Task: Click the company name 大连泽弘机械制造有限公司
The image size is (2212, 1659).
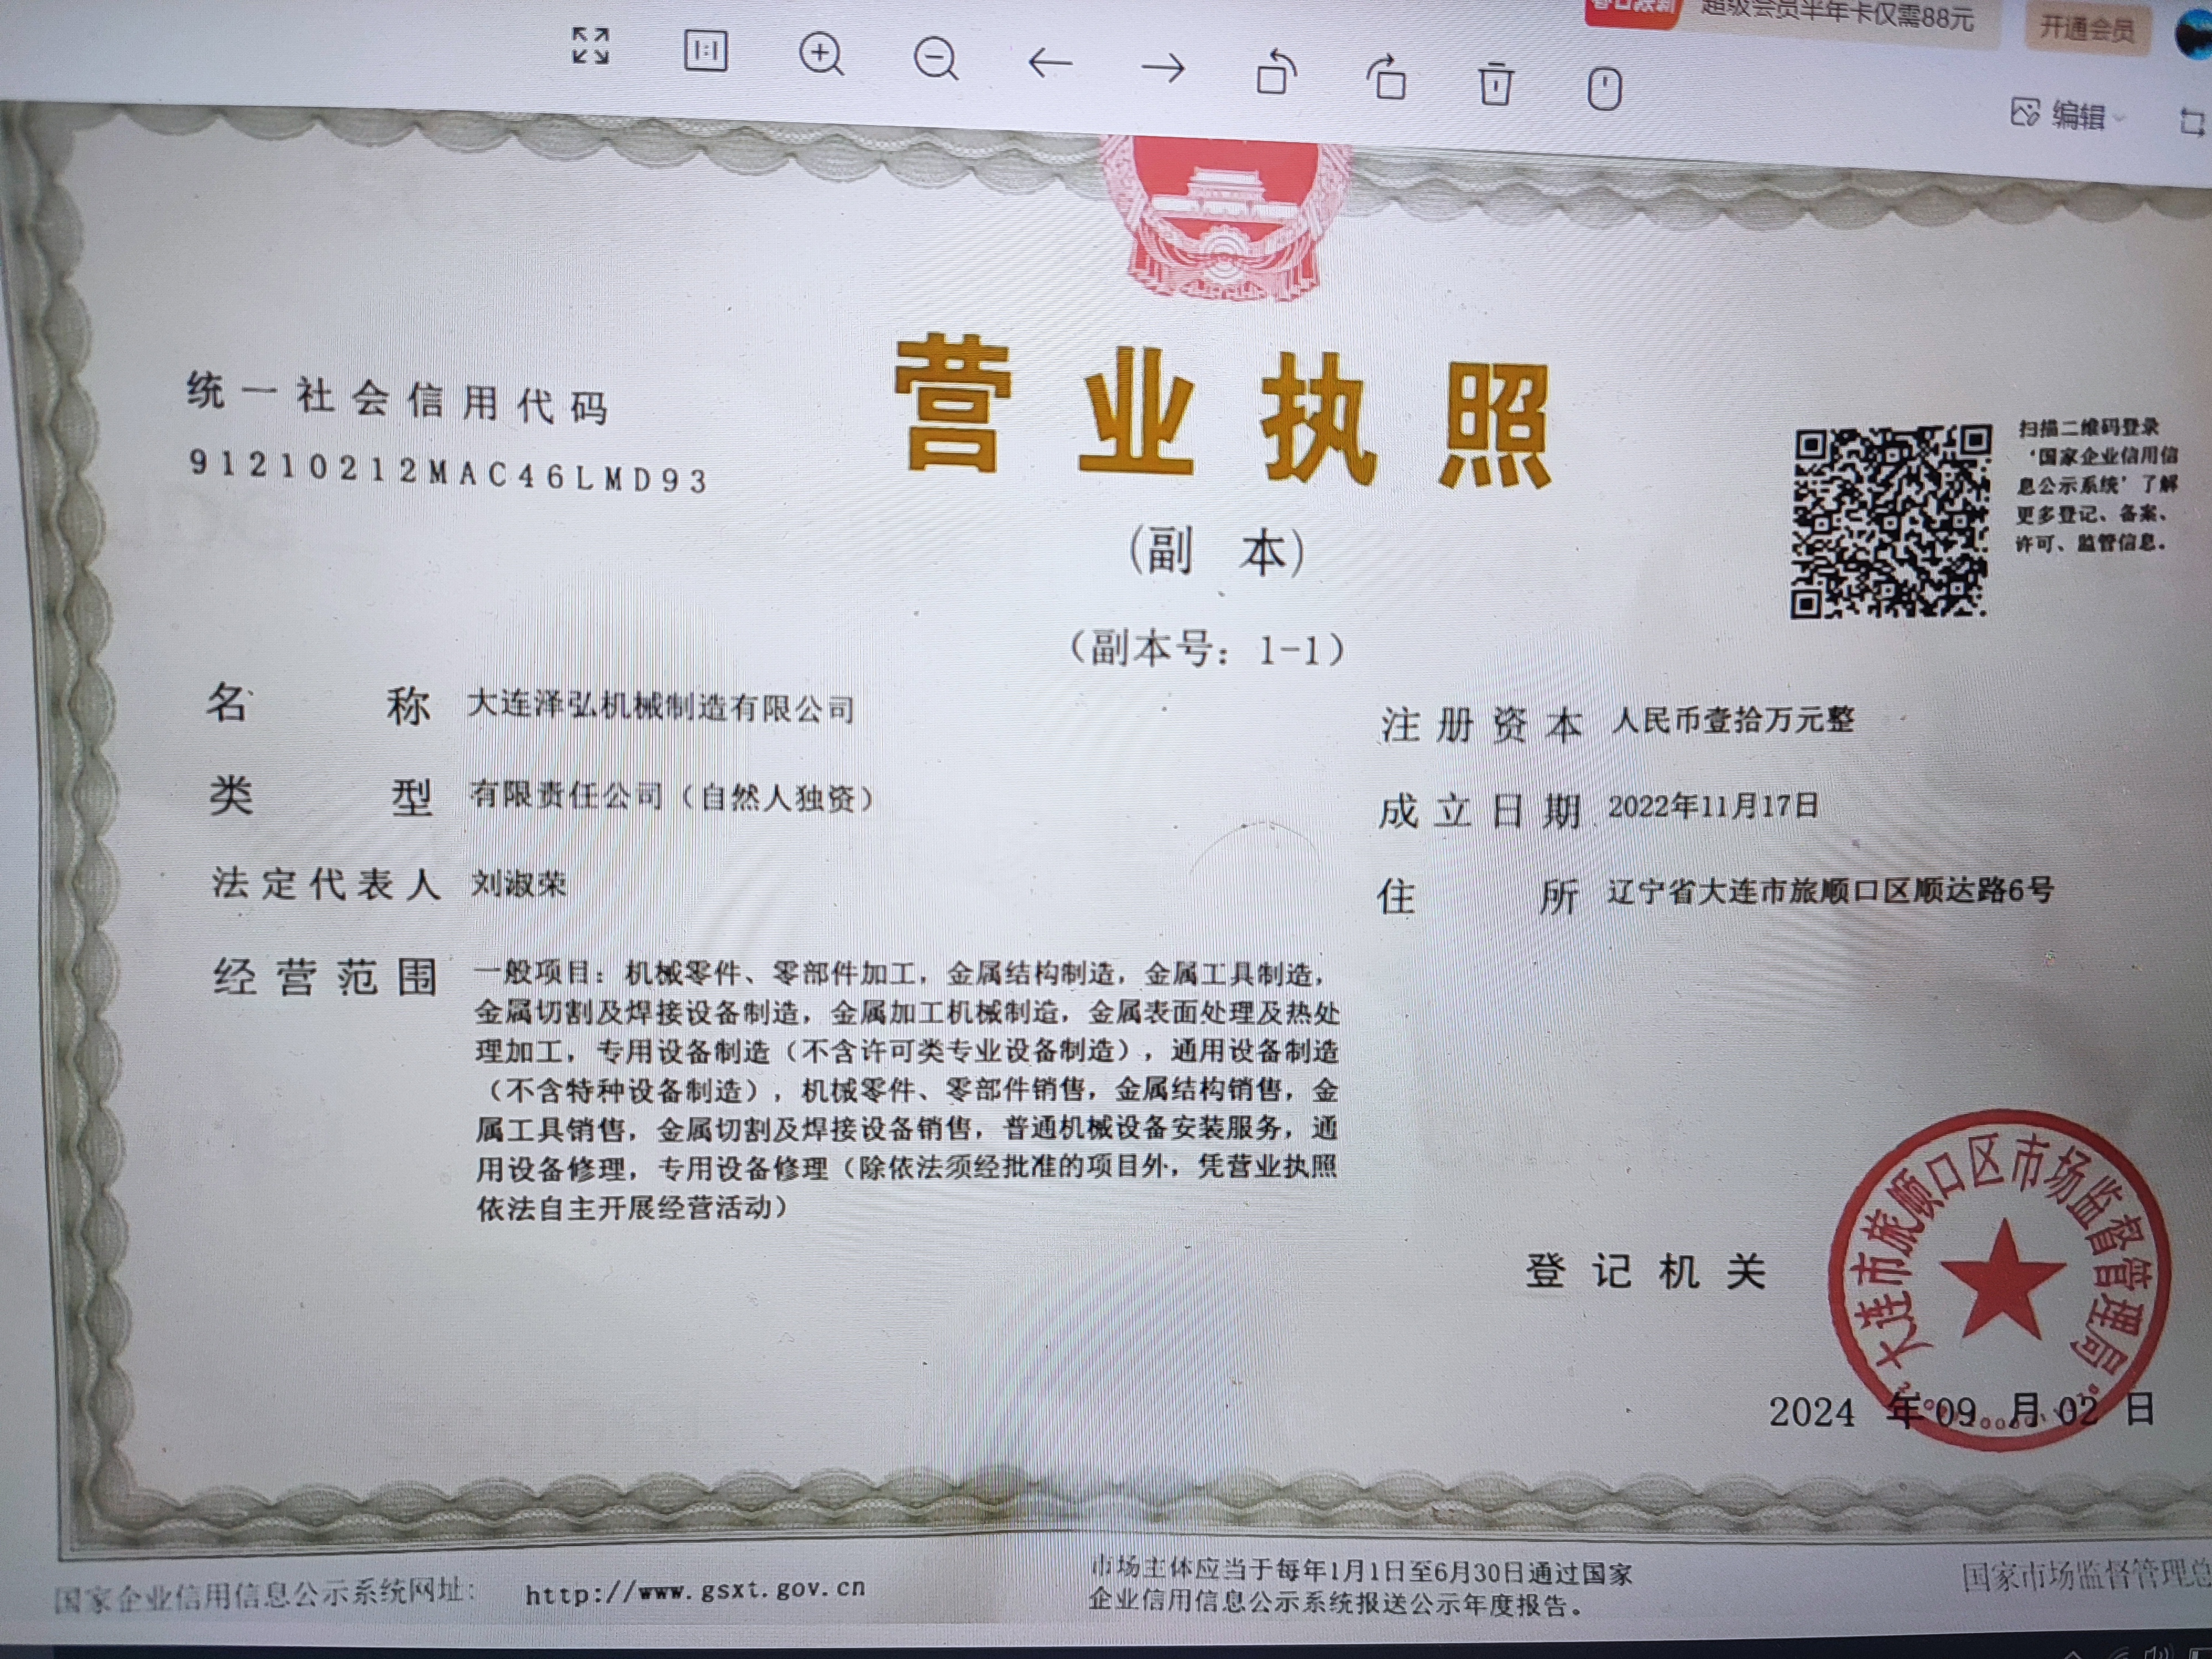Action: [x=661, y=708]
